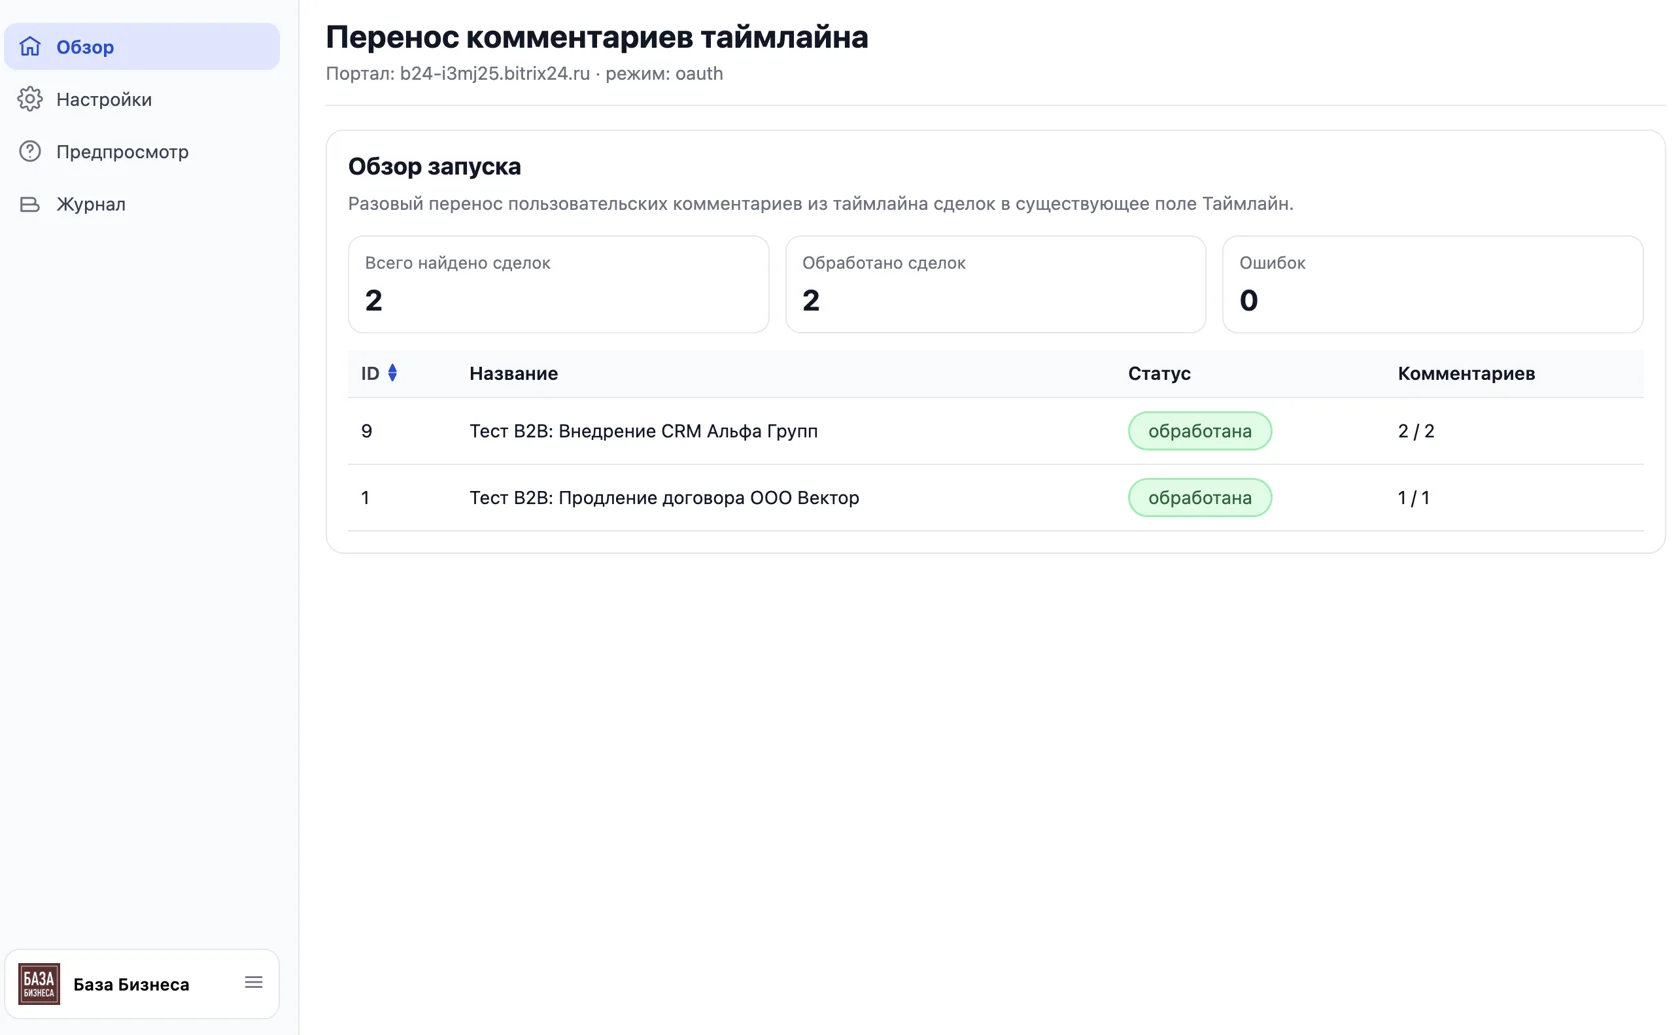Go to the Настройки menu item
The image size is (1680, 1035).
(142, 99)
